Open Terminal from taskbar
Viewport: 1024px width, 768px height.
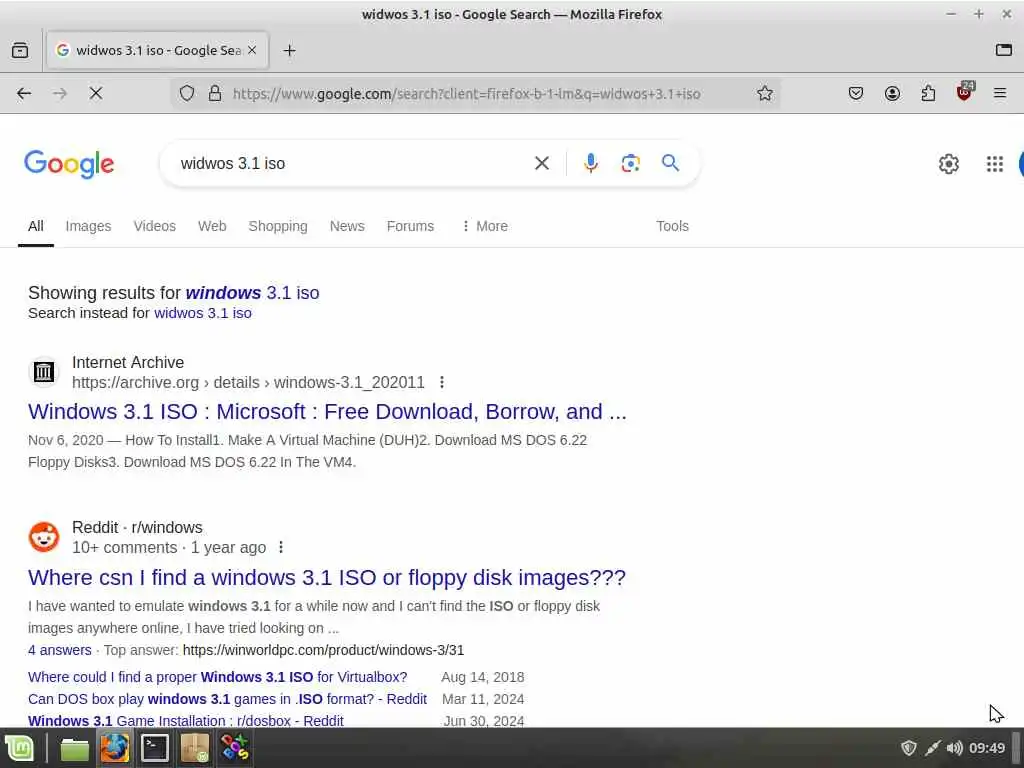(x=155, y=748)
